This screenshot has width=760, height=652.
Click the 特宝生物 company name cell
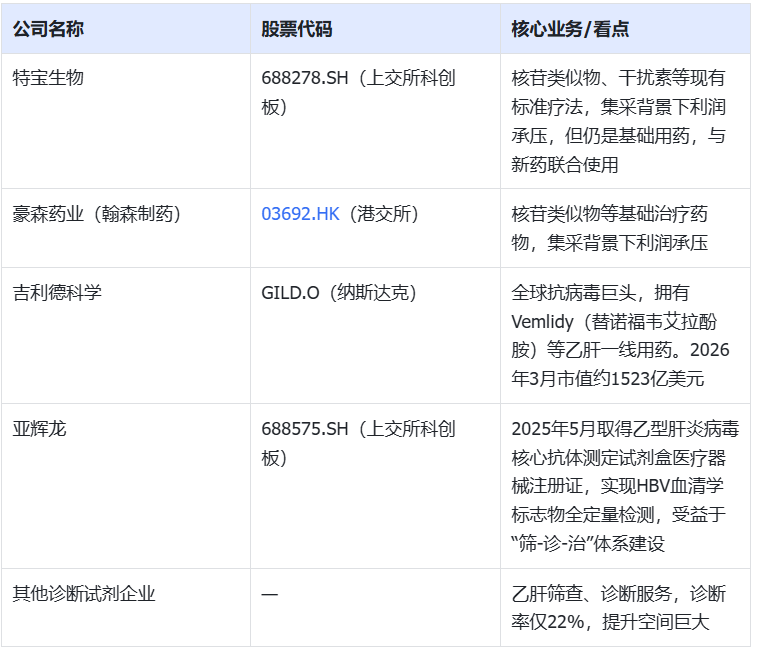[126, 121]
